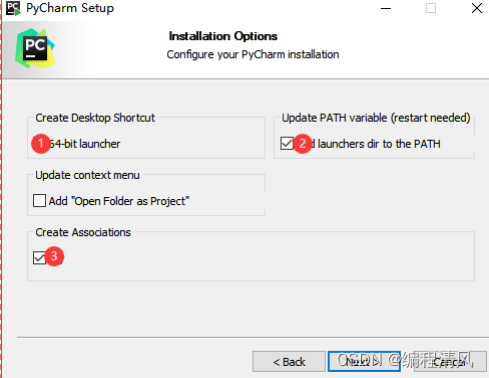This screenshot has width=489, height=378.
Task: Minimize the PyCharm Setup window
Action: (x=386, y=8)
